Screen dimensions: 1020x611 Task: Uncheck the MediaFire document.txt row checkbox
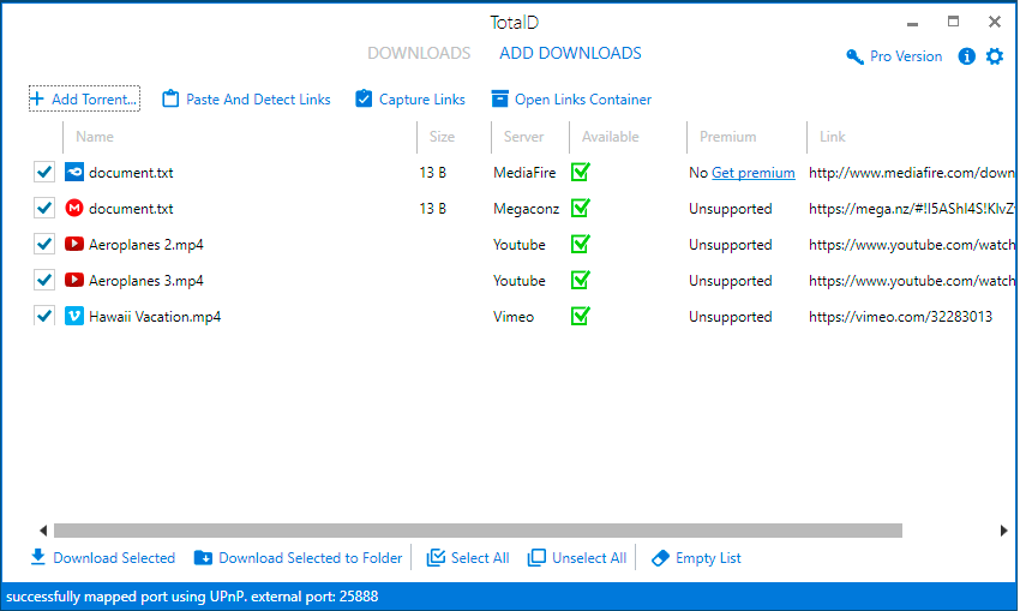(44, 172)
